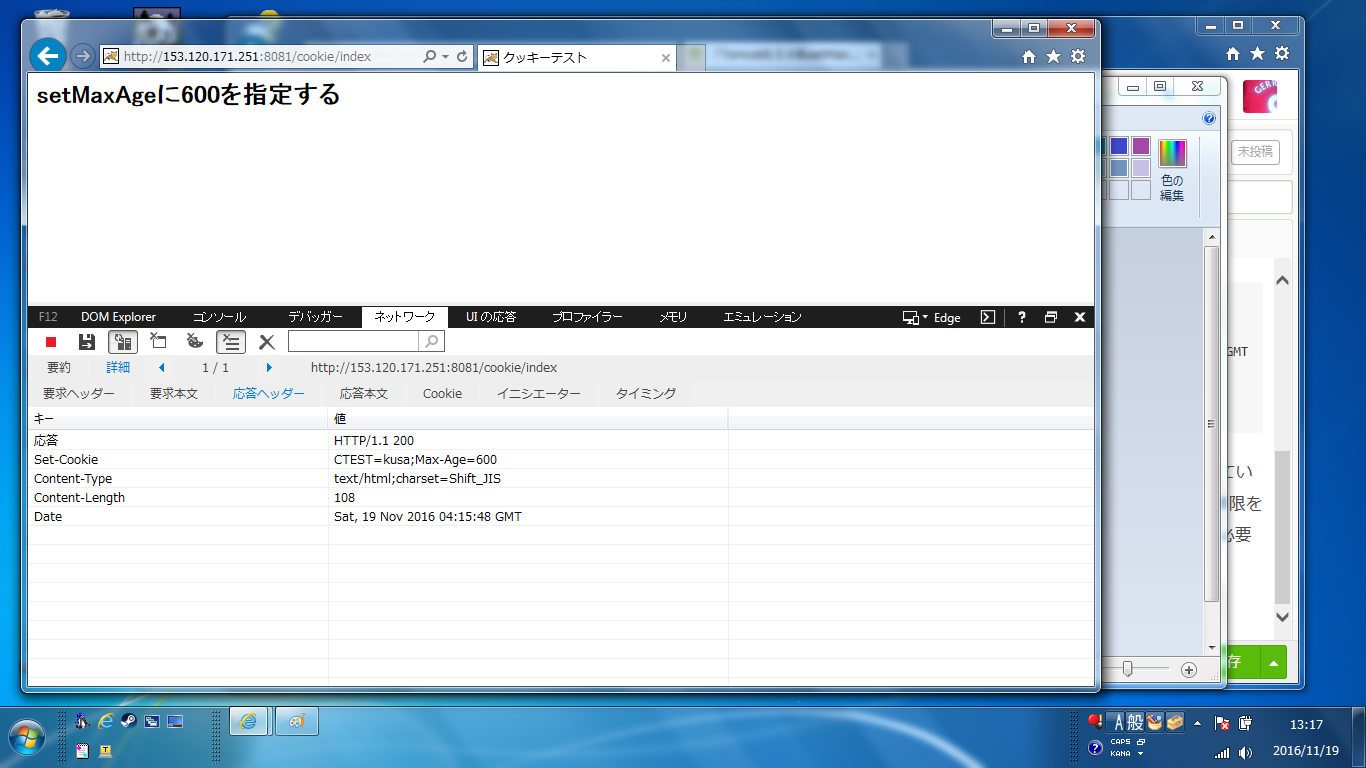Image resolution: width=1366 pixels, height=768 pixels.
Task: Toggle clear entries on navigate
Action: 158,341
